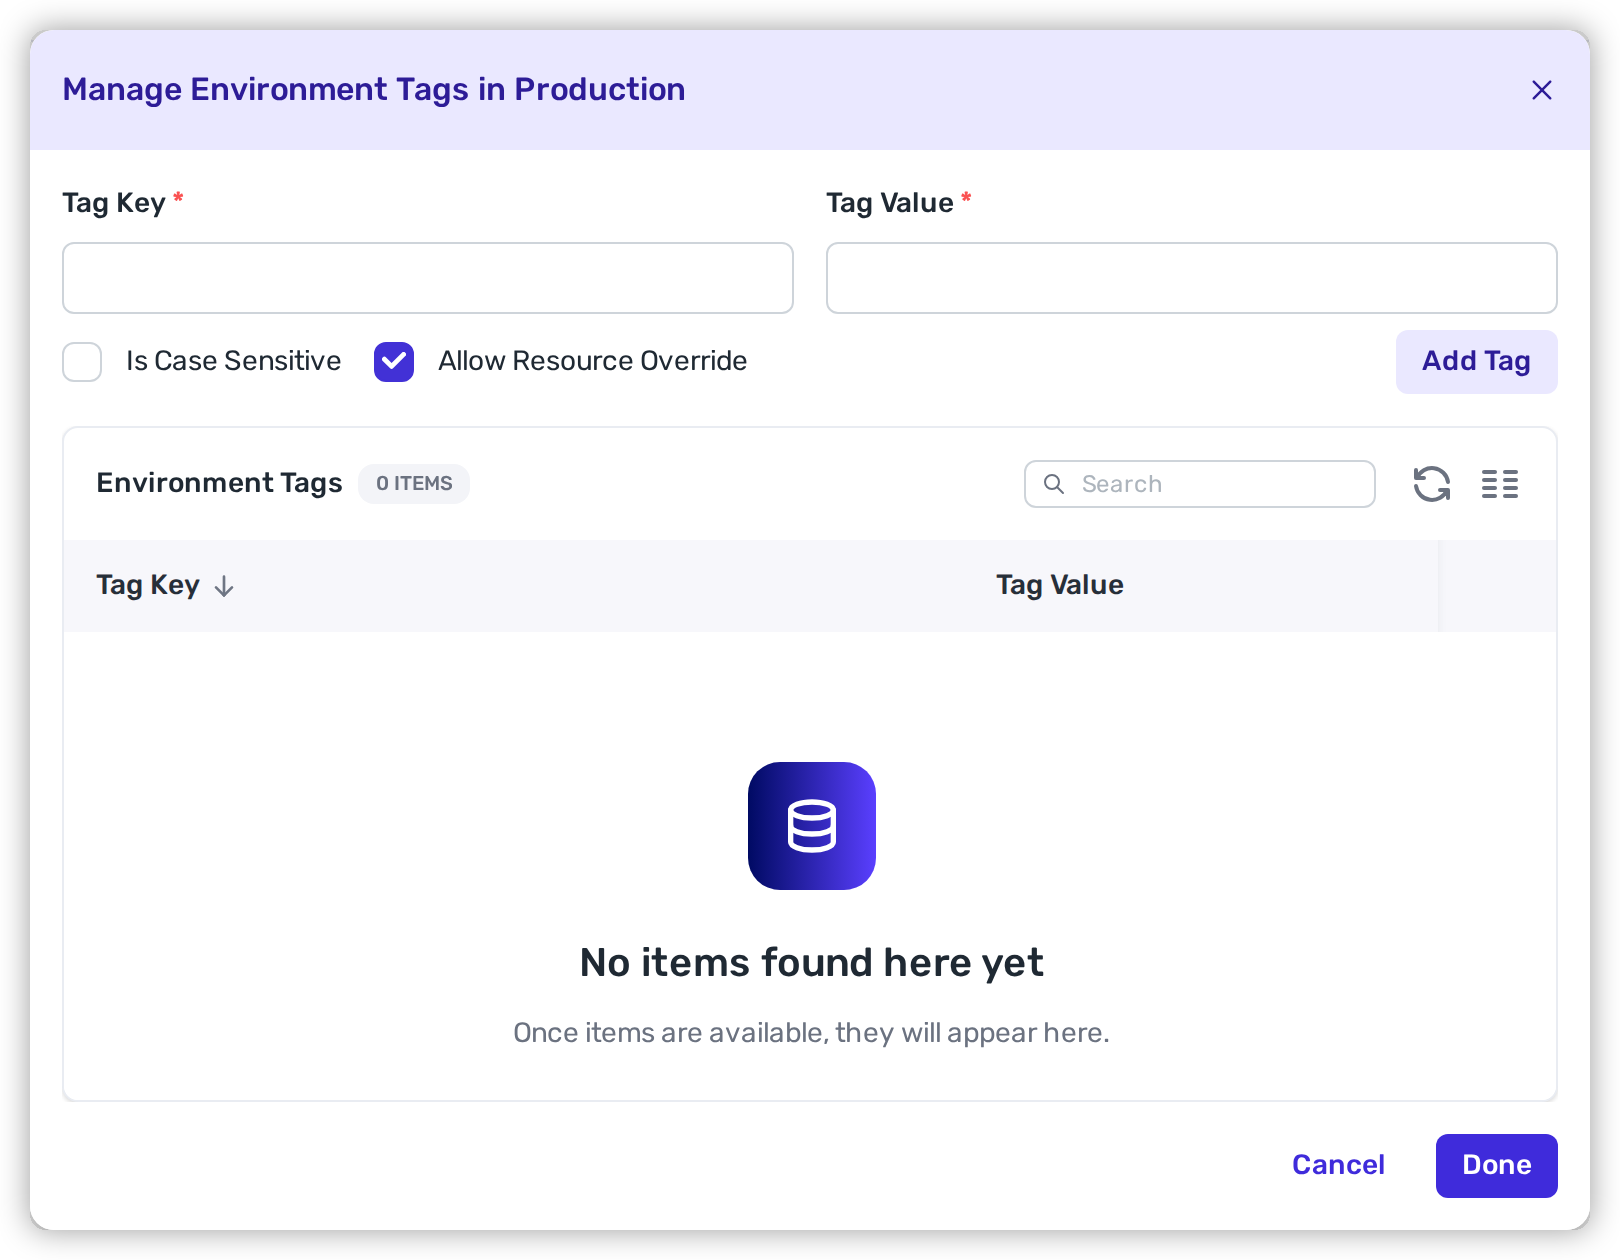
Task: Open the column layout options icon
Action: tap(1500, 484)
